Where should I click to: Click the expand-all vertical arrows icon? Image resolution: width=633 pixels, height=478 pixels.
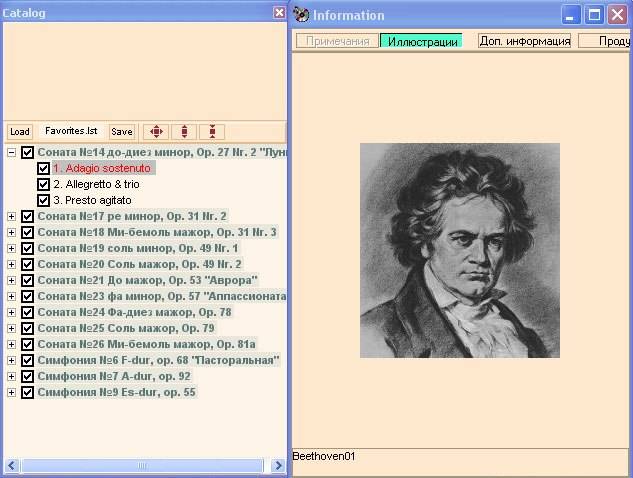pyautogui.click(x=184, y=132)
